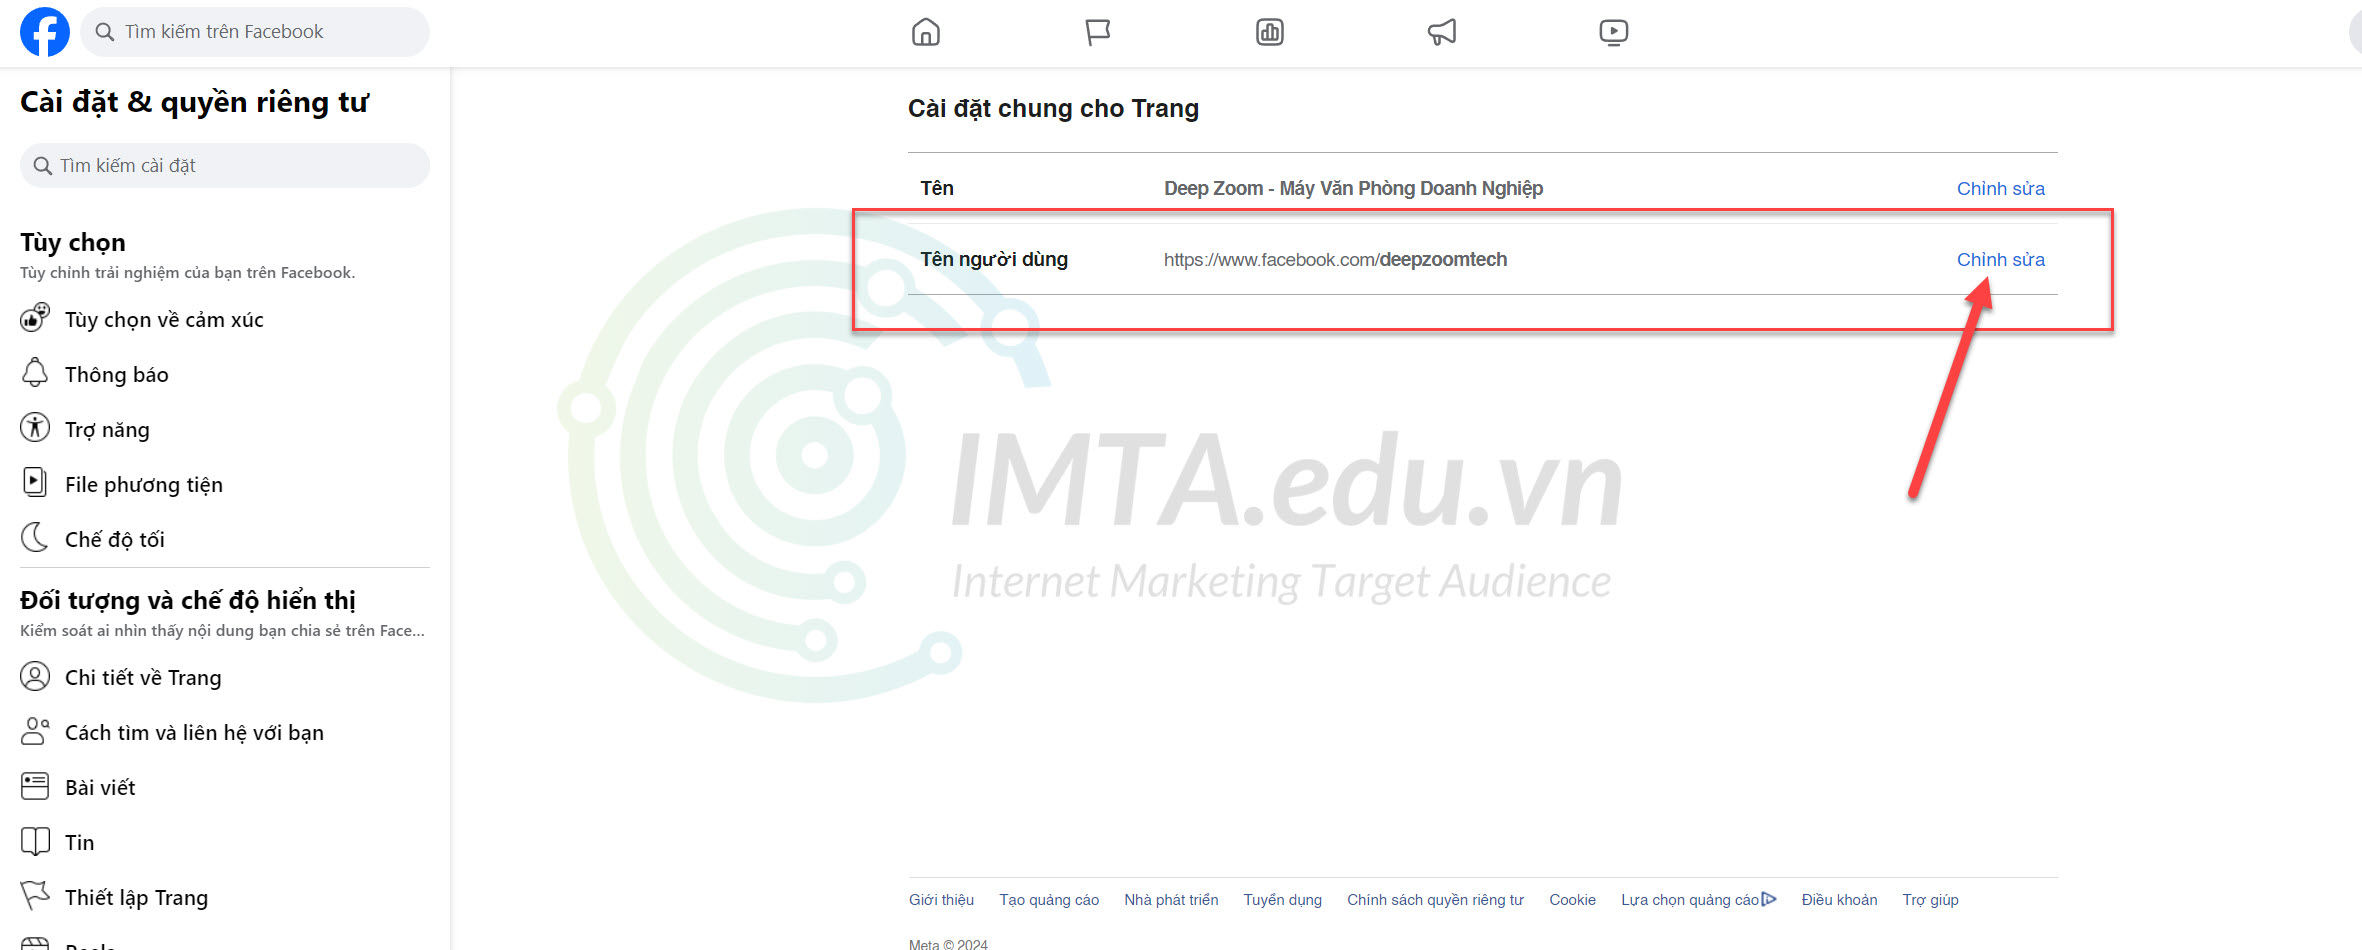
Task: Click the book icon beside 'Tin'
Action: coord(35,841)
